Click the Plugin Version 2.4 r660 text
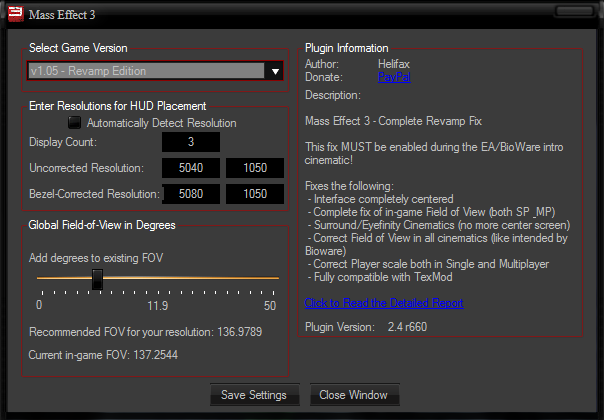The width and height of the screenshot is (604, 420). 366,327
